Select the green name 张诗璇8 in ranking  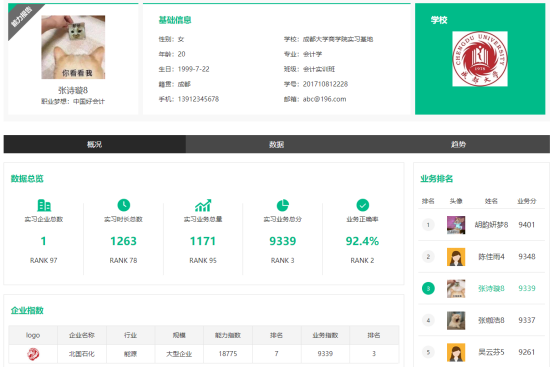tap(491, 289)
